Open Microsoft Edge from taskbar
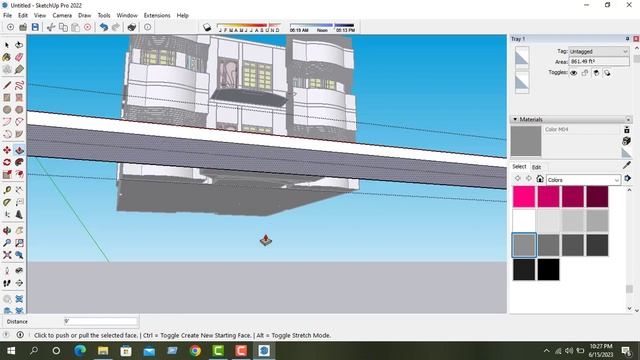640x360 pixels. coord(80,351)
